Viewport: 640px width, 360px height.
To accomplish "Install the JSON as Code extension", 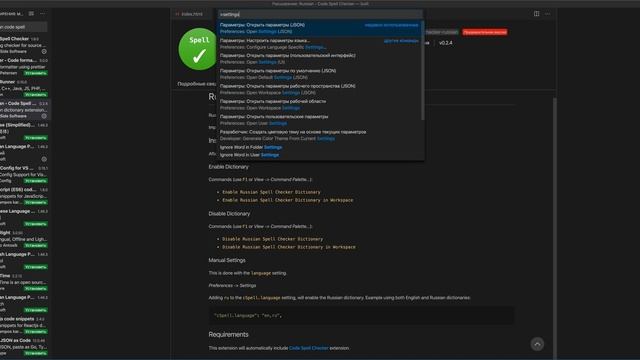I will [36, 353].
